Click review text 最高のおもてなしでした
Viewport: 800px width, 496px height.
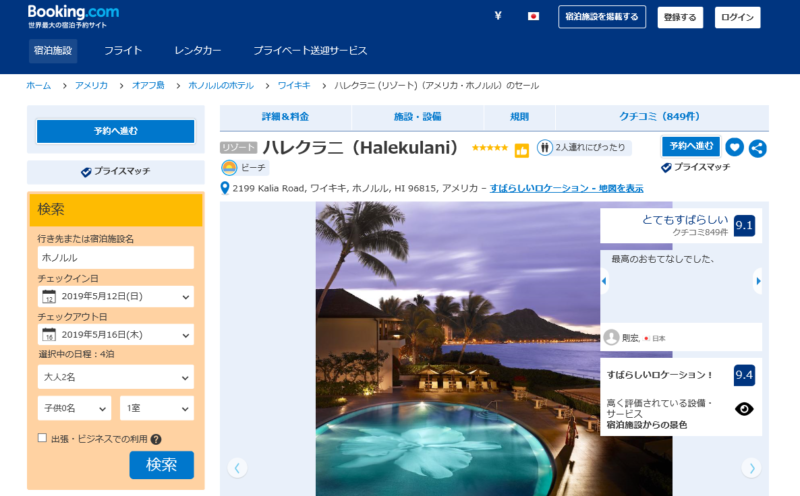[662, 259]
